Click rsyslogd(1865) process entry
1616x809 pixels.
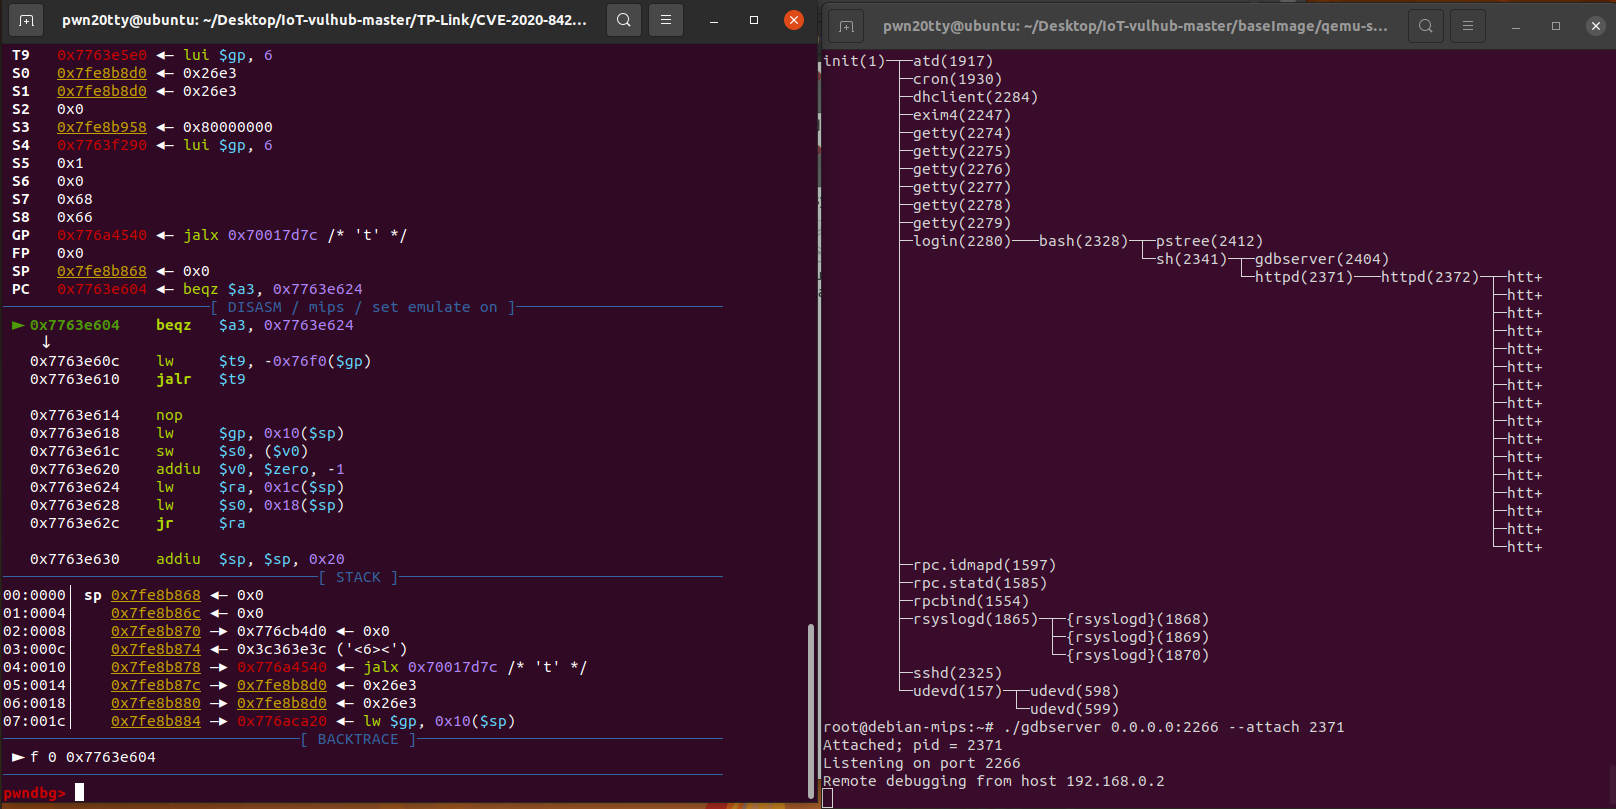[x=975, y=619]
